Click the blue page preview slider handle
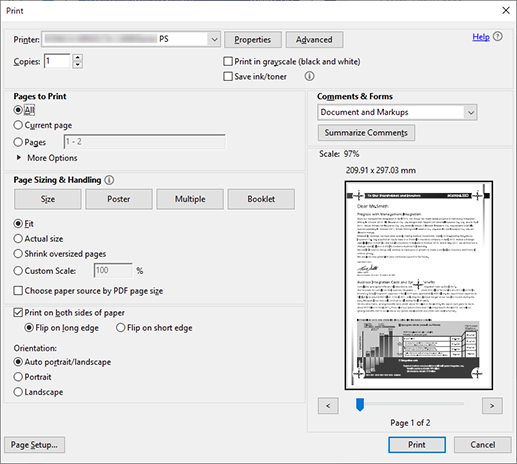 (360, 404)
